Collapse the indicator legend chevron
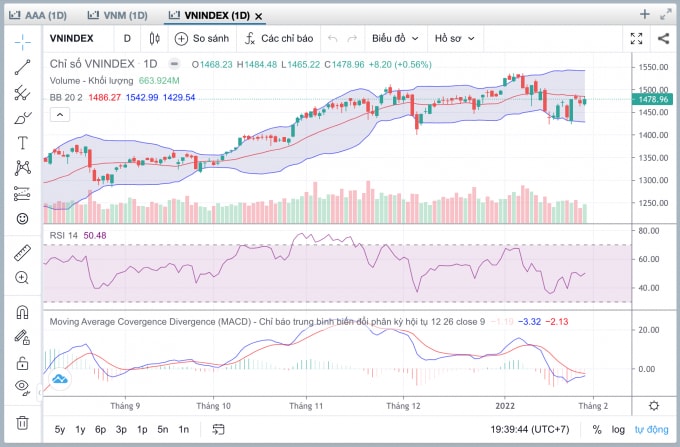Image resolution: width=680 pixels, height=447 pixels. (60, 114)
